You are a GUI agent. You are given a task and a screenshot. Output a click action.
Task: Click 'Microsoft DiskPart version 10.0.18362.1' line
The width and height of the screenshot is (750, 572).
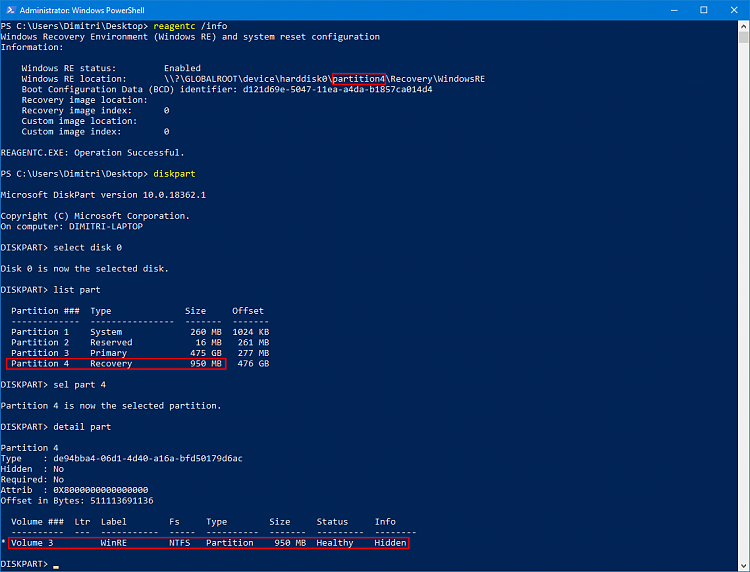(x=103, y=195)
